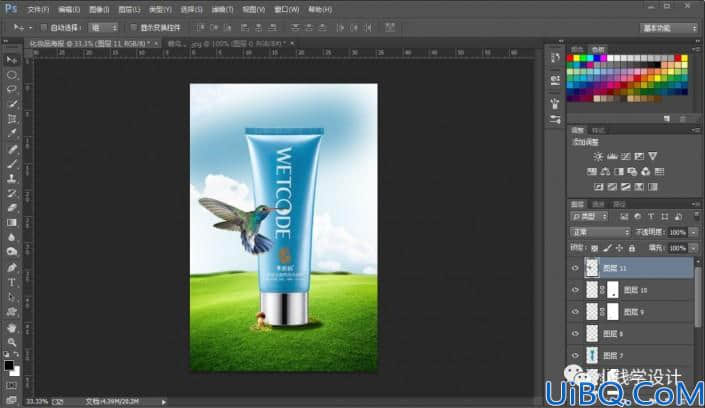Screen dimensions: 705x408
Task: Click the new swatch button in Swatches panel
Action: pos(667,118)
